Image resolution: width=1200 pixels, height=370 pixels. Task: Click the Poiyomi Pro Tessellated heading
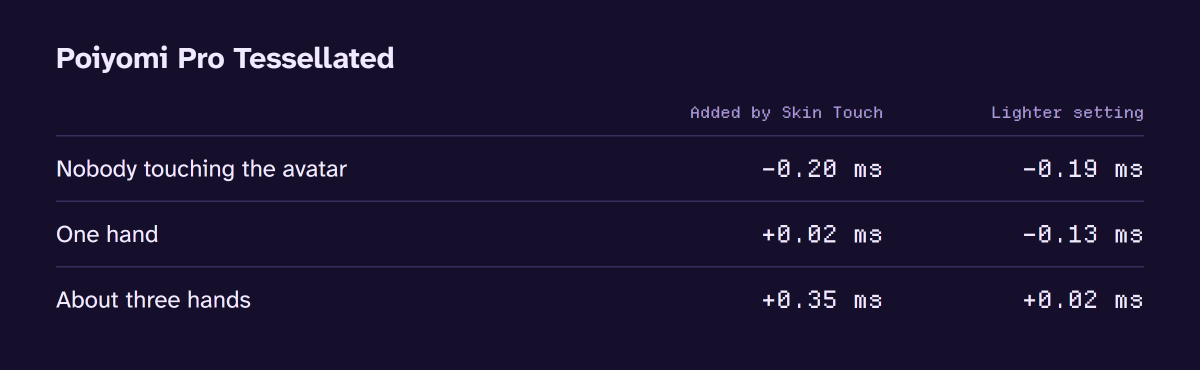click(225, 58)
